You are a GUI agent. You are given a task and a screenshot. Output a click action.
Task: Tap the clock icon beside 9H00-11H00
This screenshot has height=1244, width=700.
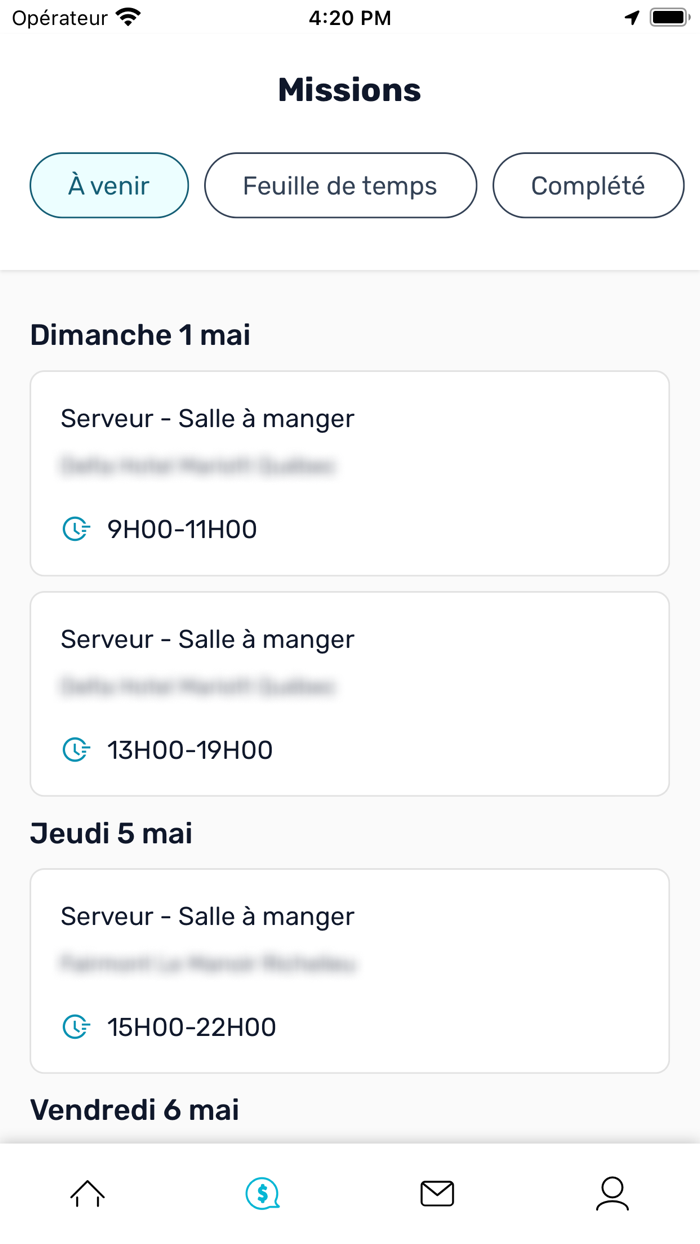pos(76,529)
